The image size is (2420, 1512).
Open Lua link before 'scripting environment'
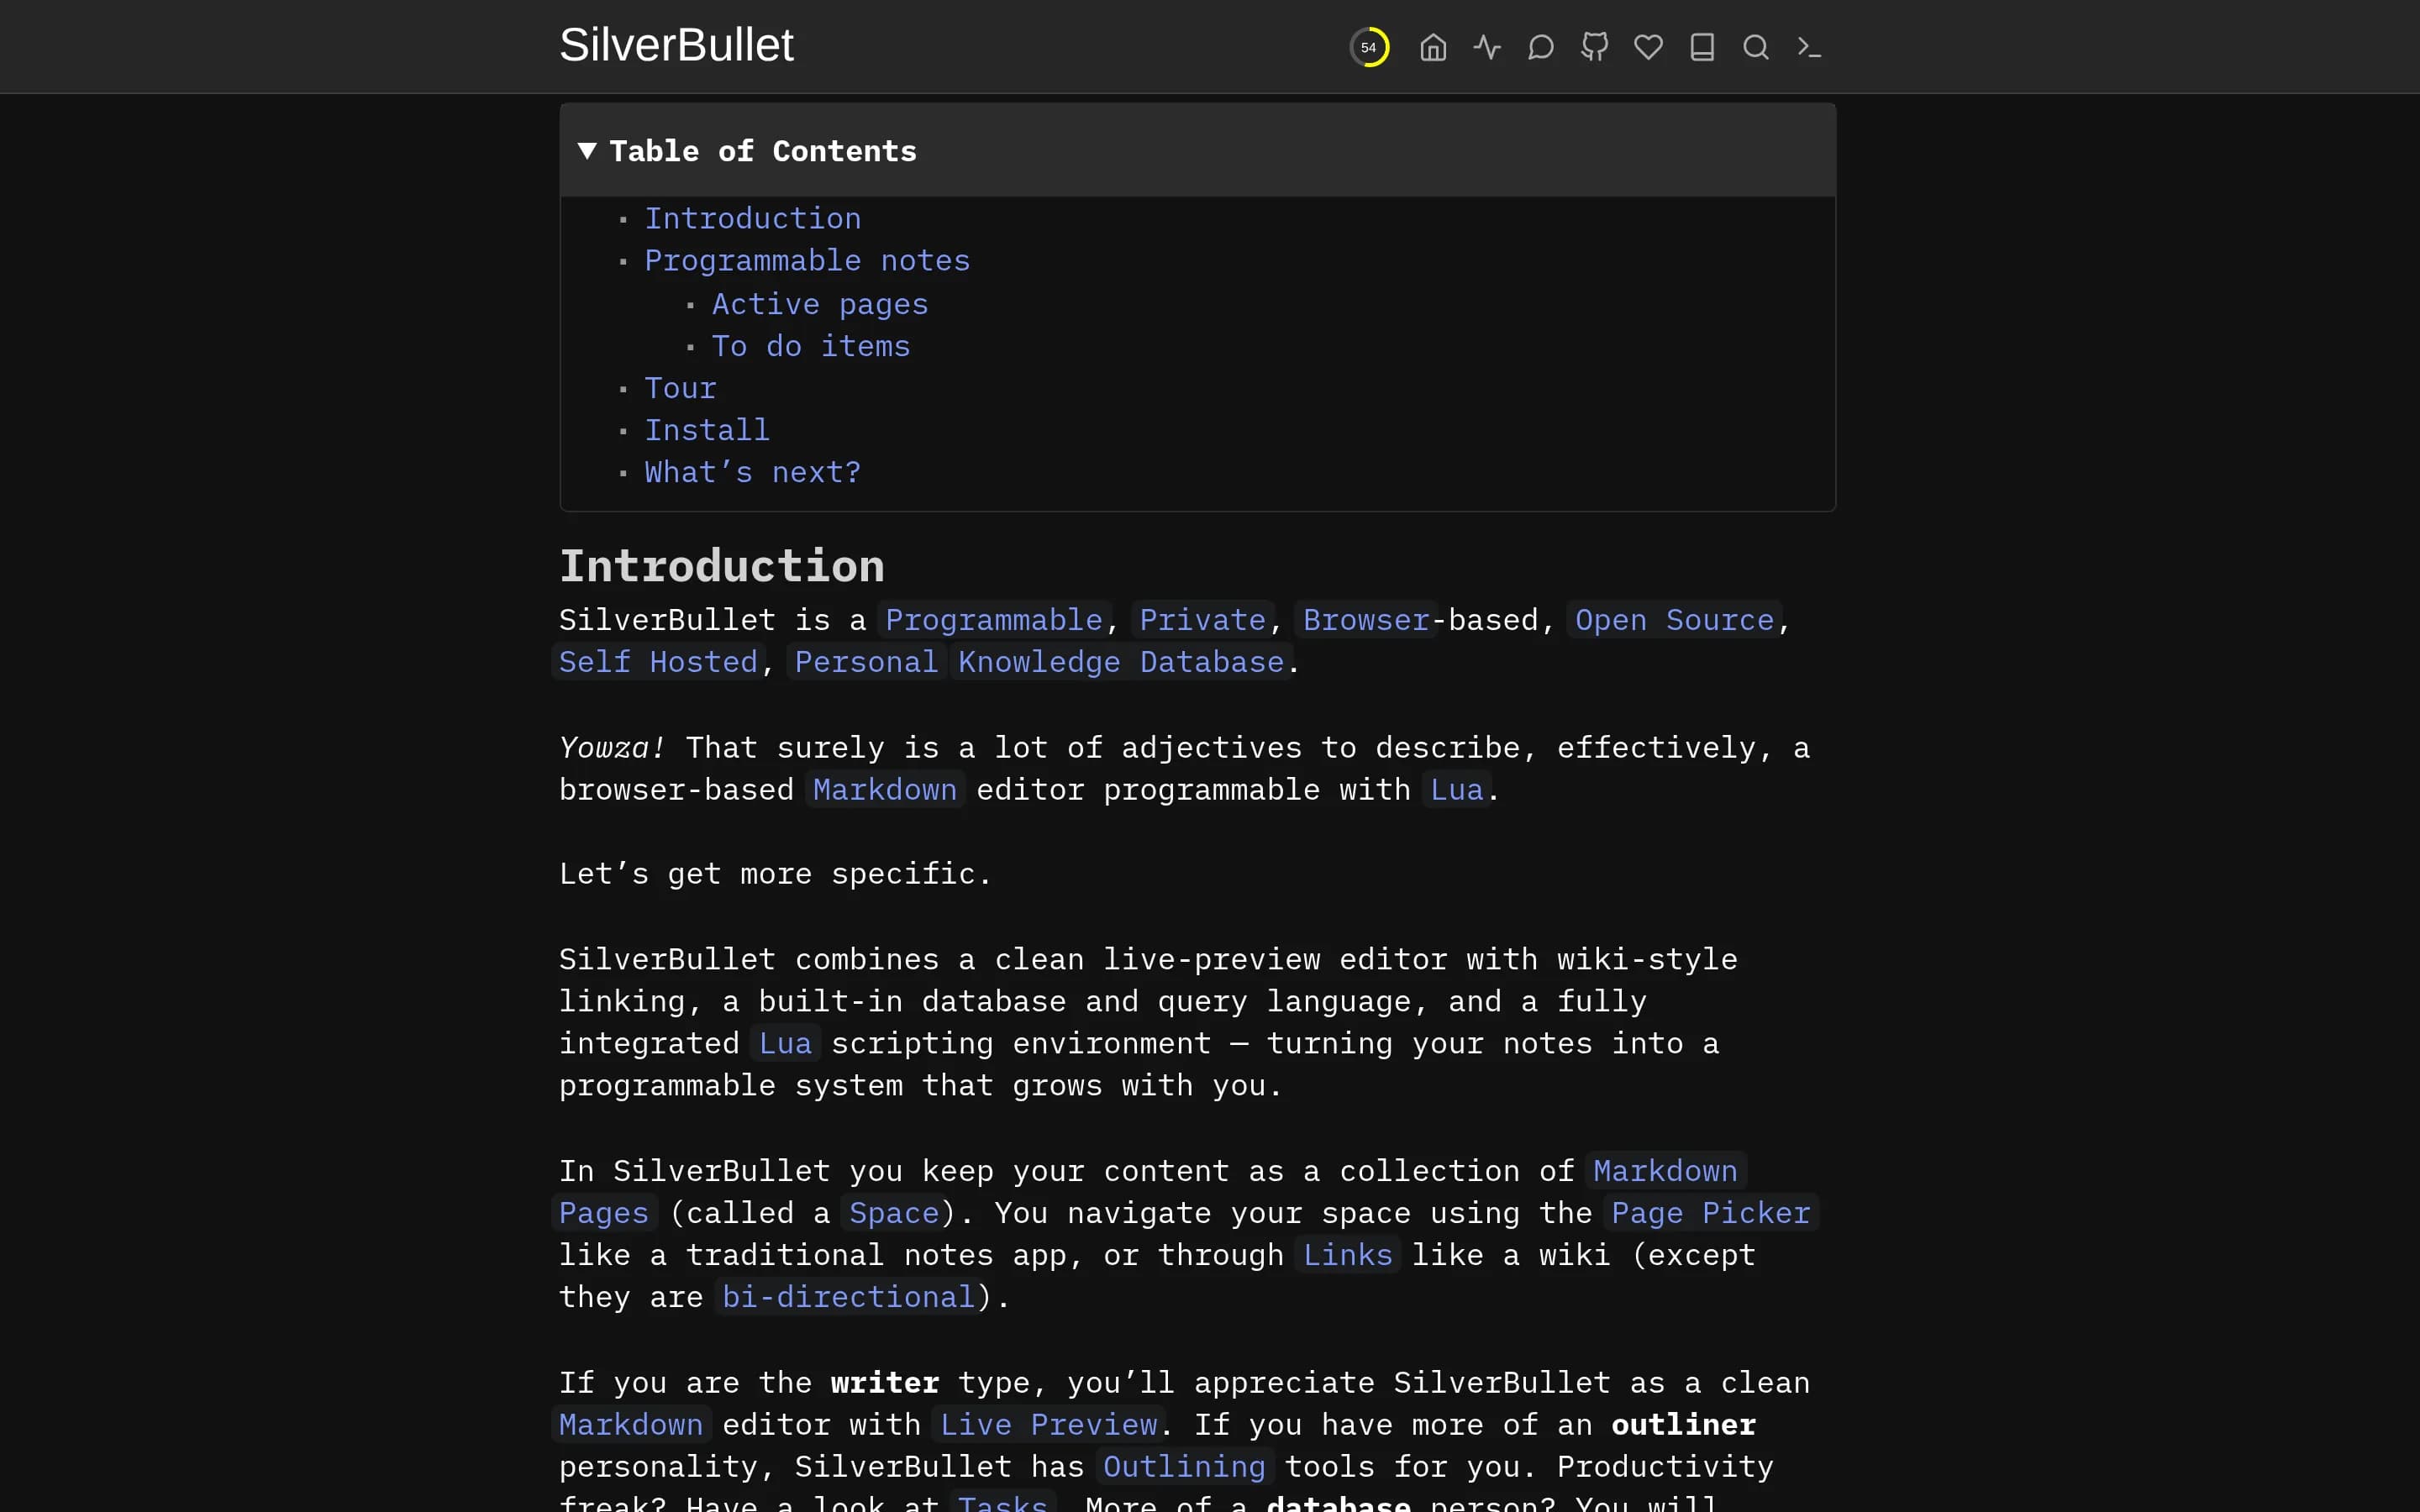pyautogui.click(x=785, y=1044)
